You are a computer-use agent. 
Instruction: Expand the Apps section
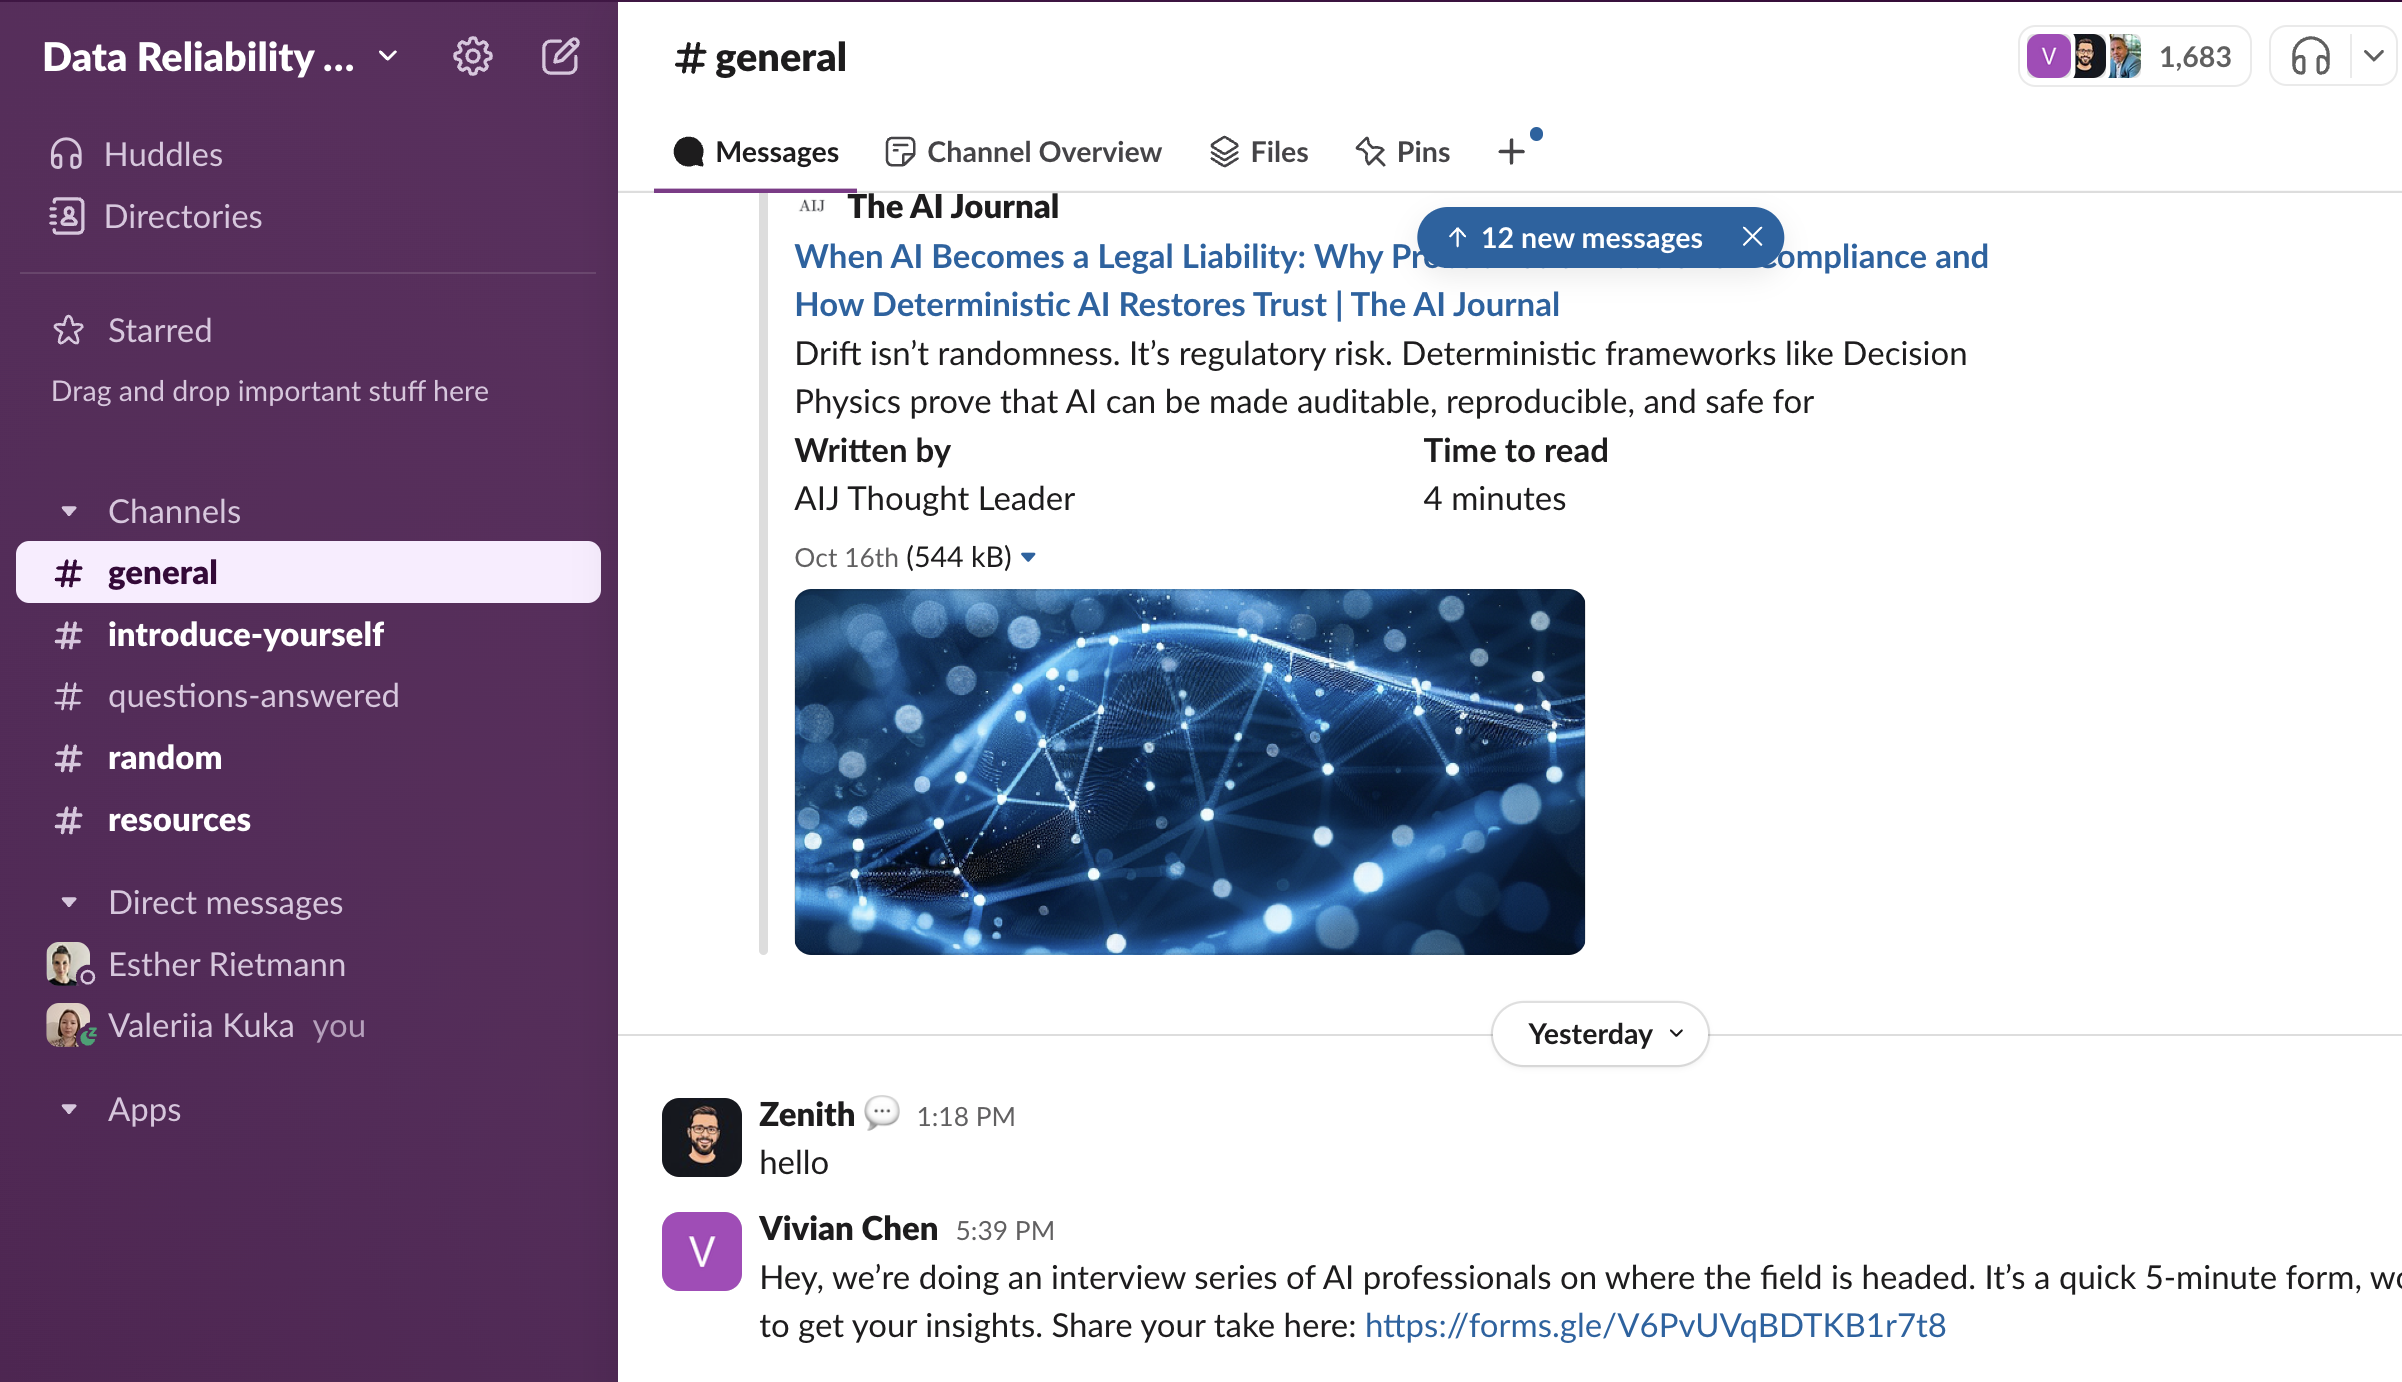tap(69, 1109)
